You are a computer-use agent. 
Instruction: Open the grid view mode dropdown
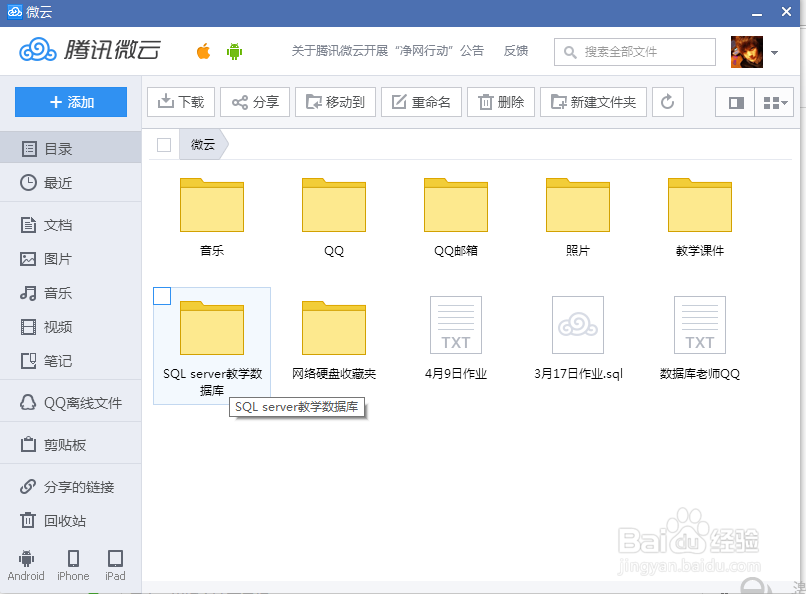click(x=775, y=103)
